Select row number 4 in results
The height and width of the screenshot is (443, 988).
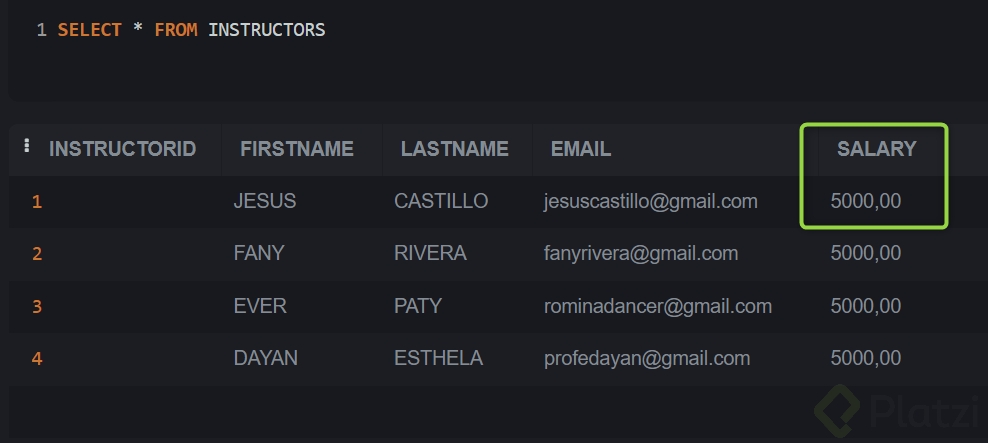[x=37, y=358]
